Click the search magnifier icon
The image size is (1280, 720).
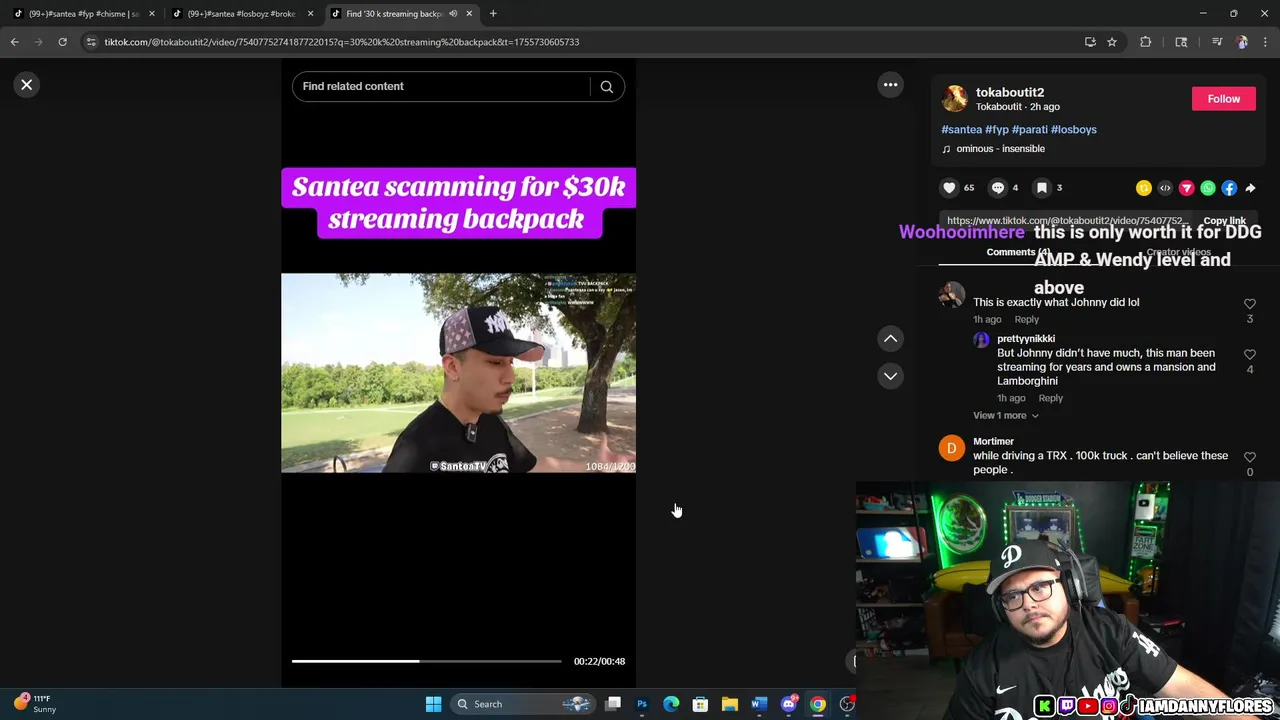[x=606, y=87]
